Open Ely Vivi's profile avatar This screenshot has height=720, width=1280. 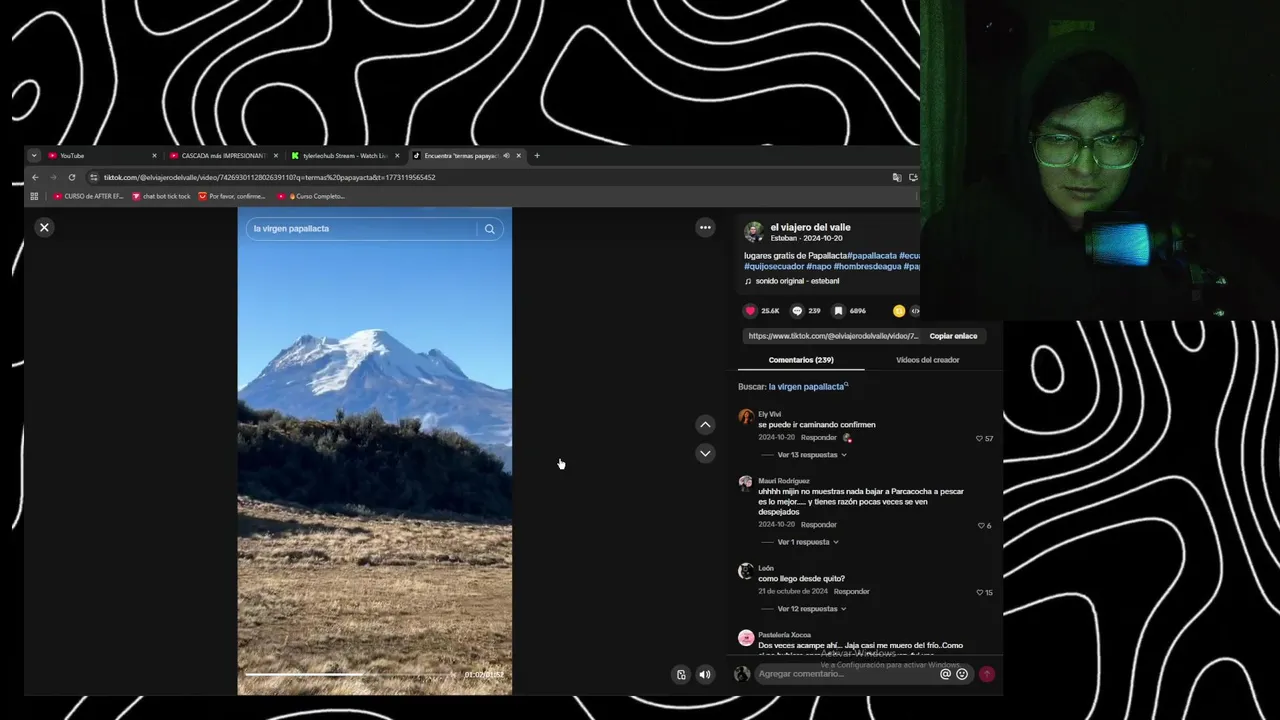(745, 416)
